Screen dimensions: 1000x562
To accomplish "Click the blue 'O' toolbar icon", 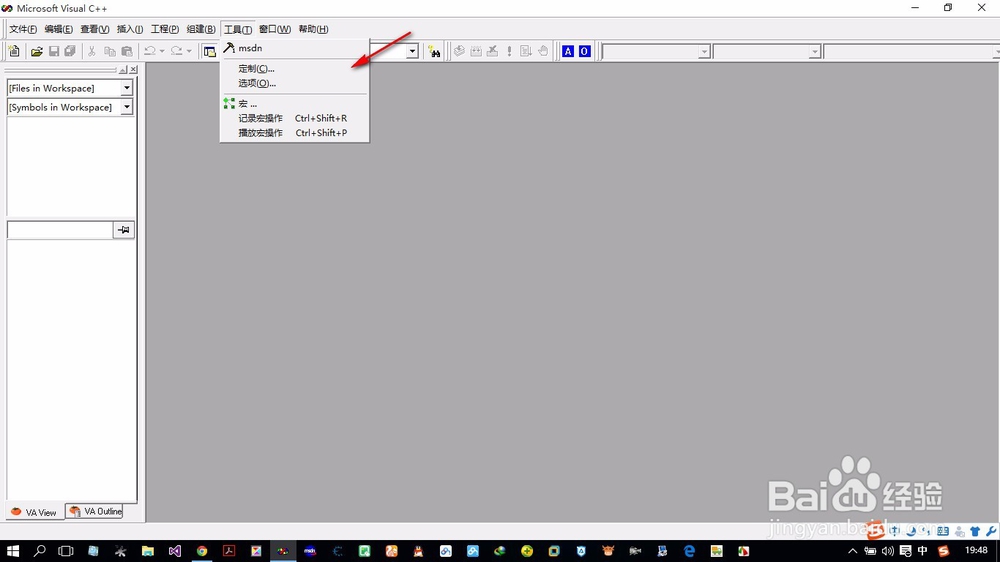I will point(584,51).
